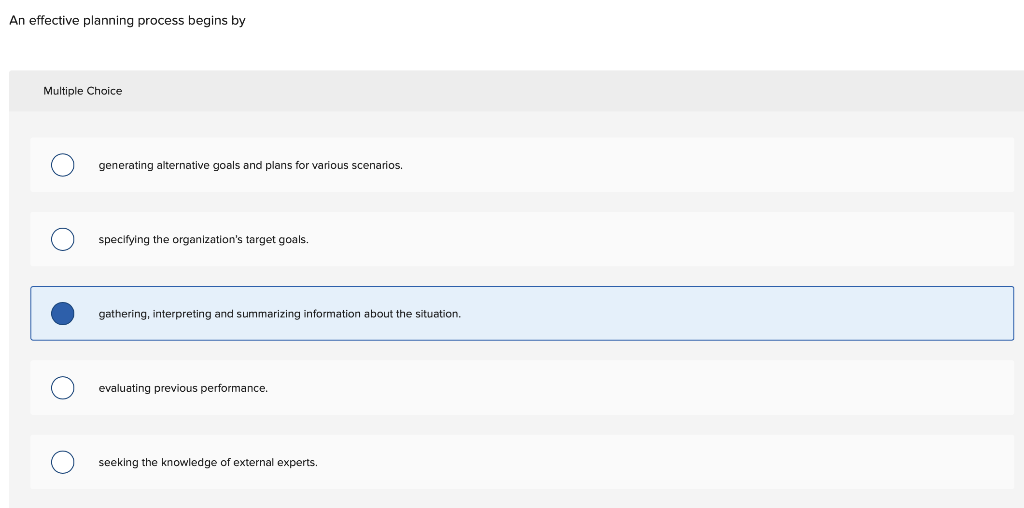
Task: Click text 'generating alternative goals and plans for various scenarios.'
Action: (251, 165)
